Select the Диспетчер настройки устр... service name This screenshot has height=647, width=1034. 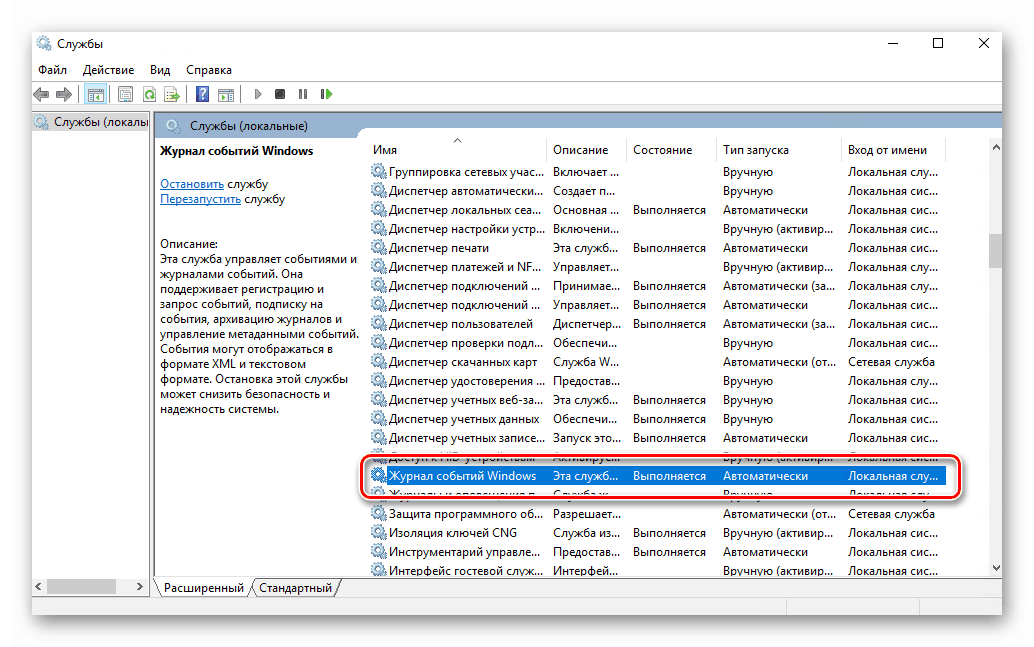(x=466, y=229)
